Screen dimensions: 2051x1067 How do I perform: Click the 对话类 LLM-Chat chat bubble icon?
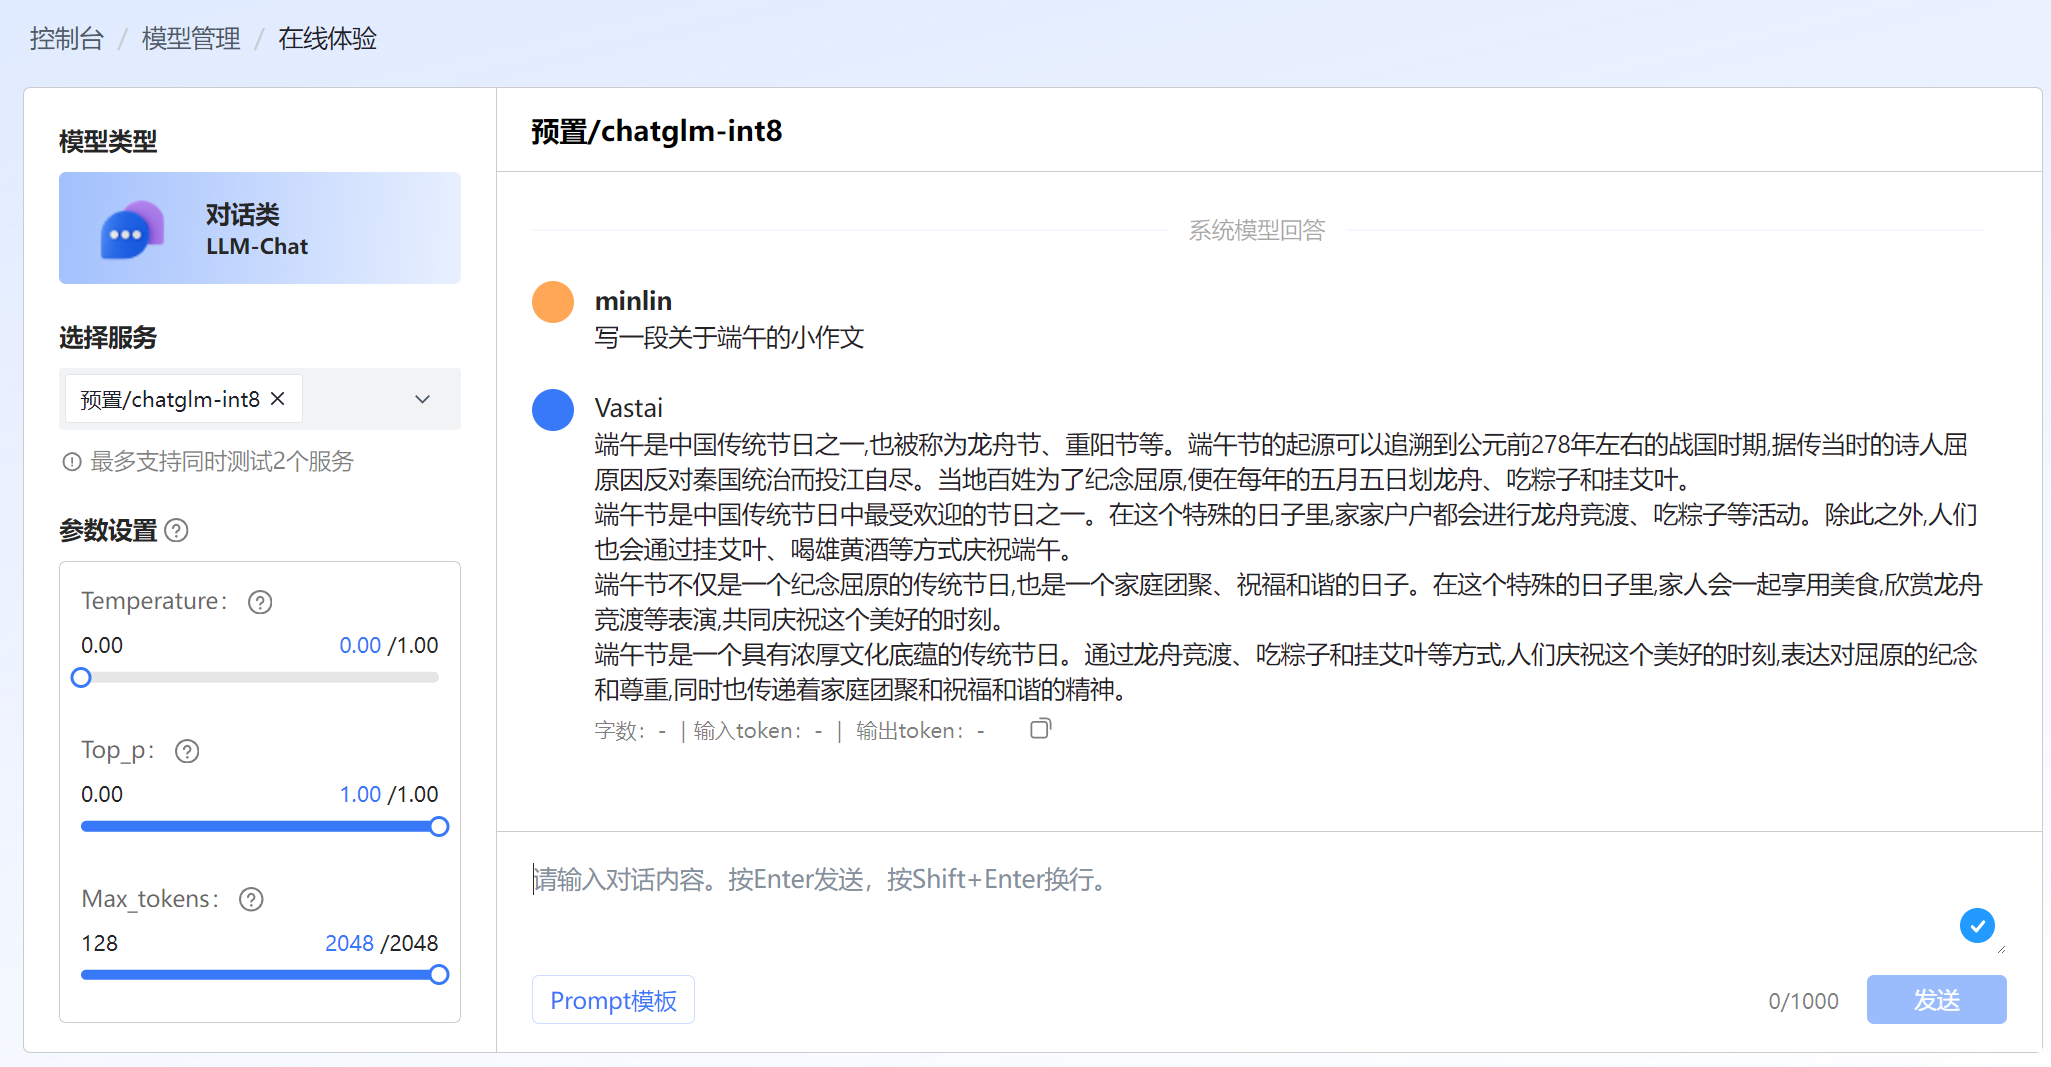pyautogui.click(x=132, y=230)
